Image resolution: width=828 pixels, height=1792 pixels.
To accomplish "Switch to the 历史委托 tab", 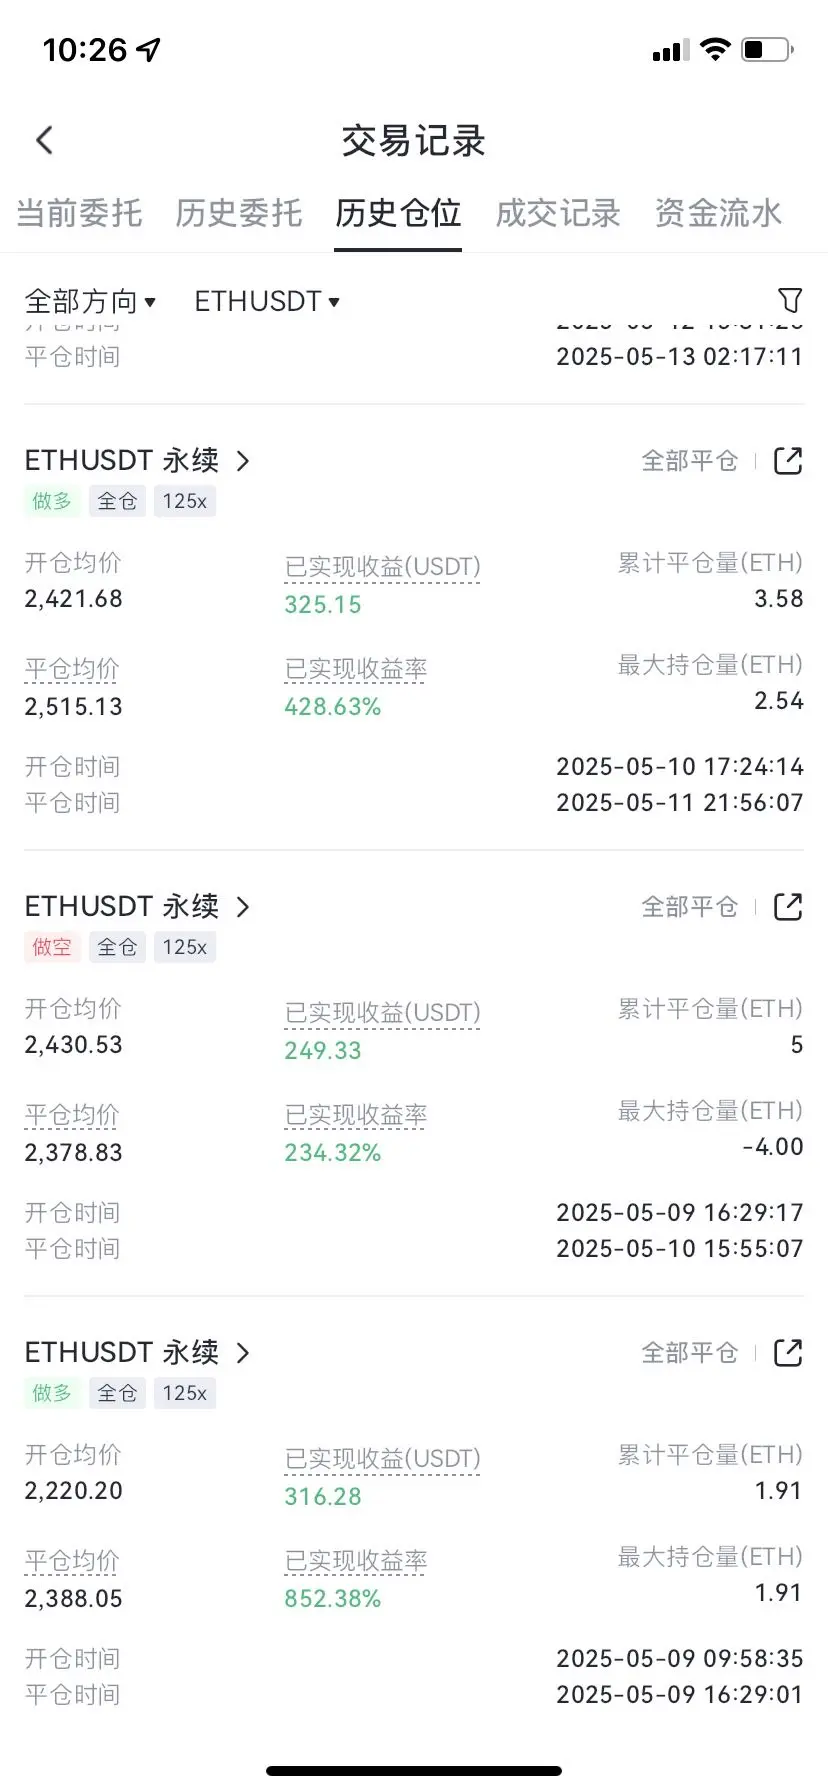I will [x=239, y=213].
